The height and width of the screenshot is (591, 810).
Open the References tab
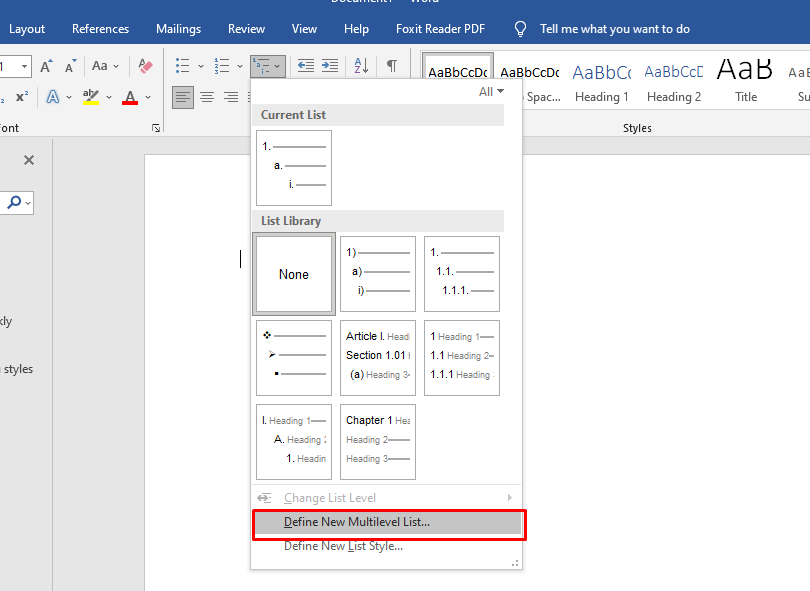point(100,29)
